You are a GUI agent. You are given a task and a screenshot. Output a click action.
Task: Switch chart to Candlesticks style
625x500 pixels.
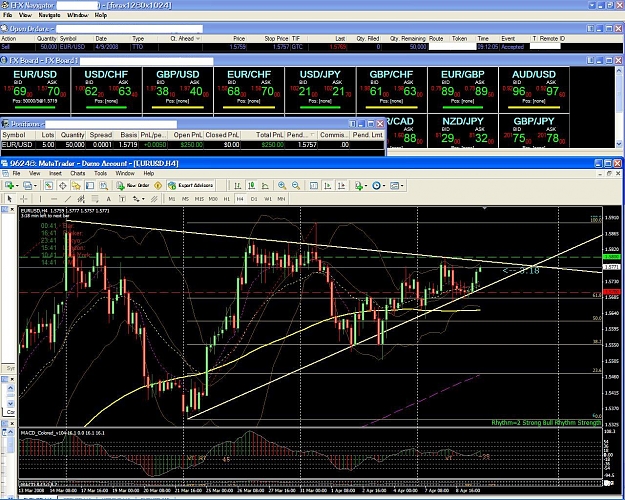click(252, 185)
